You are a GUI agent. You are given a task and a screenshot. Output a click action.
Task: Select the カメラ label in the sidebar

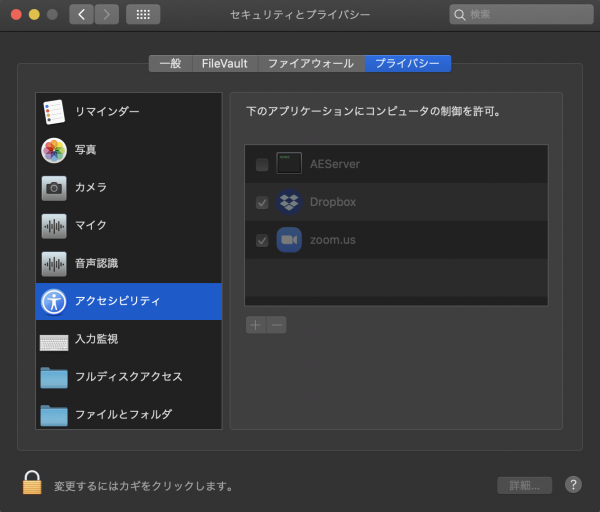tap(91, 188)
